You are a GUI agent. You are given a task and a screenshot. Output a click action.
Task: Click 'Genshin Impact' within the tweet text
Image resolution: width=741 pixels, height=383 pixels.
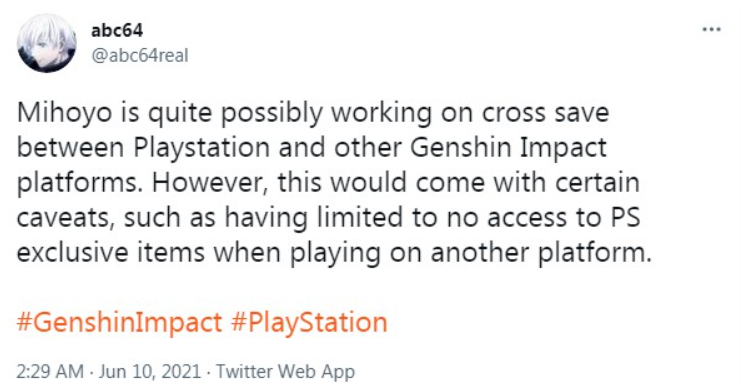pyautogui.click(x=508, y=149)
